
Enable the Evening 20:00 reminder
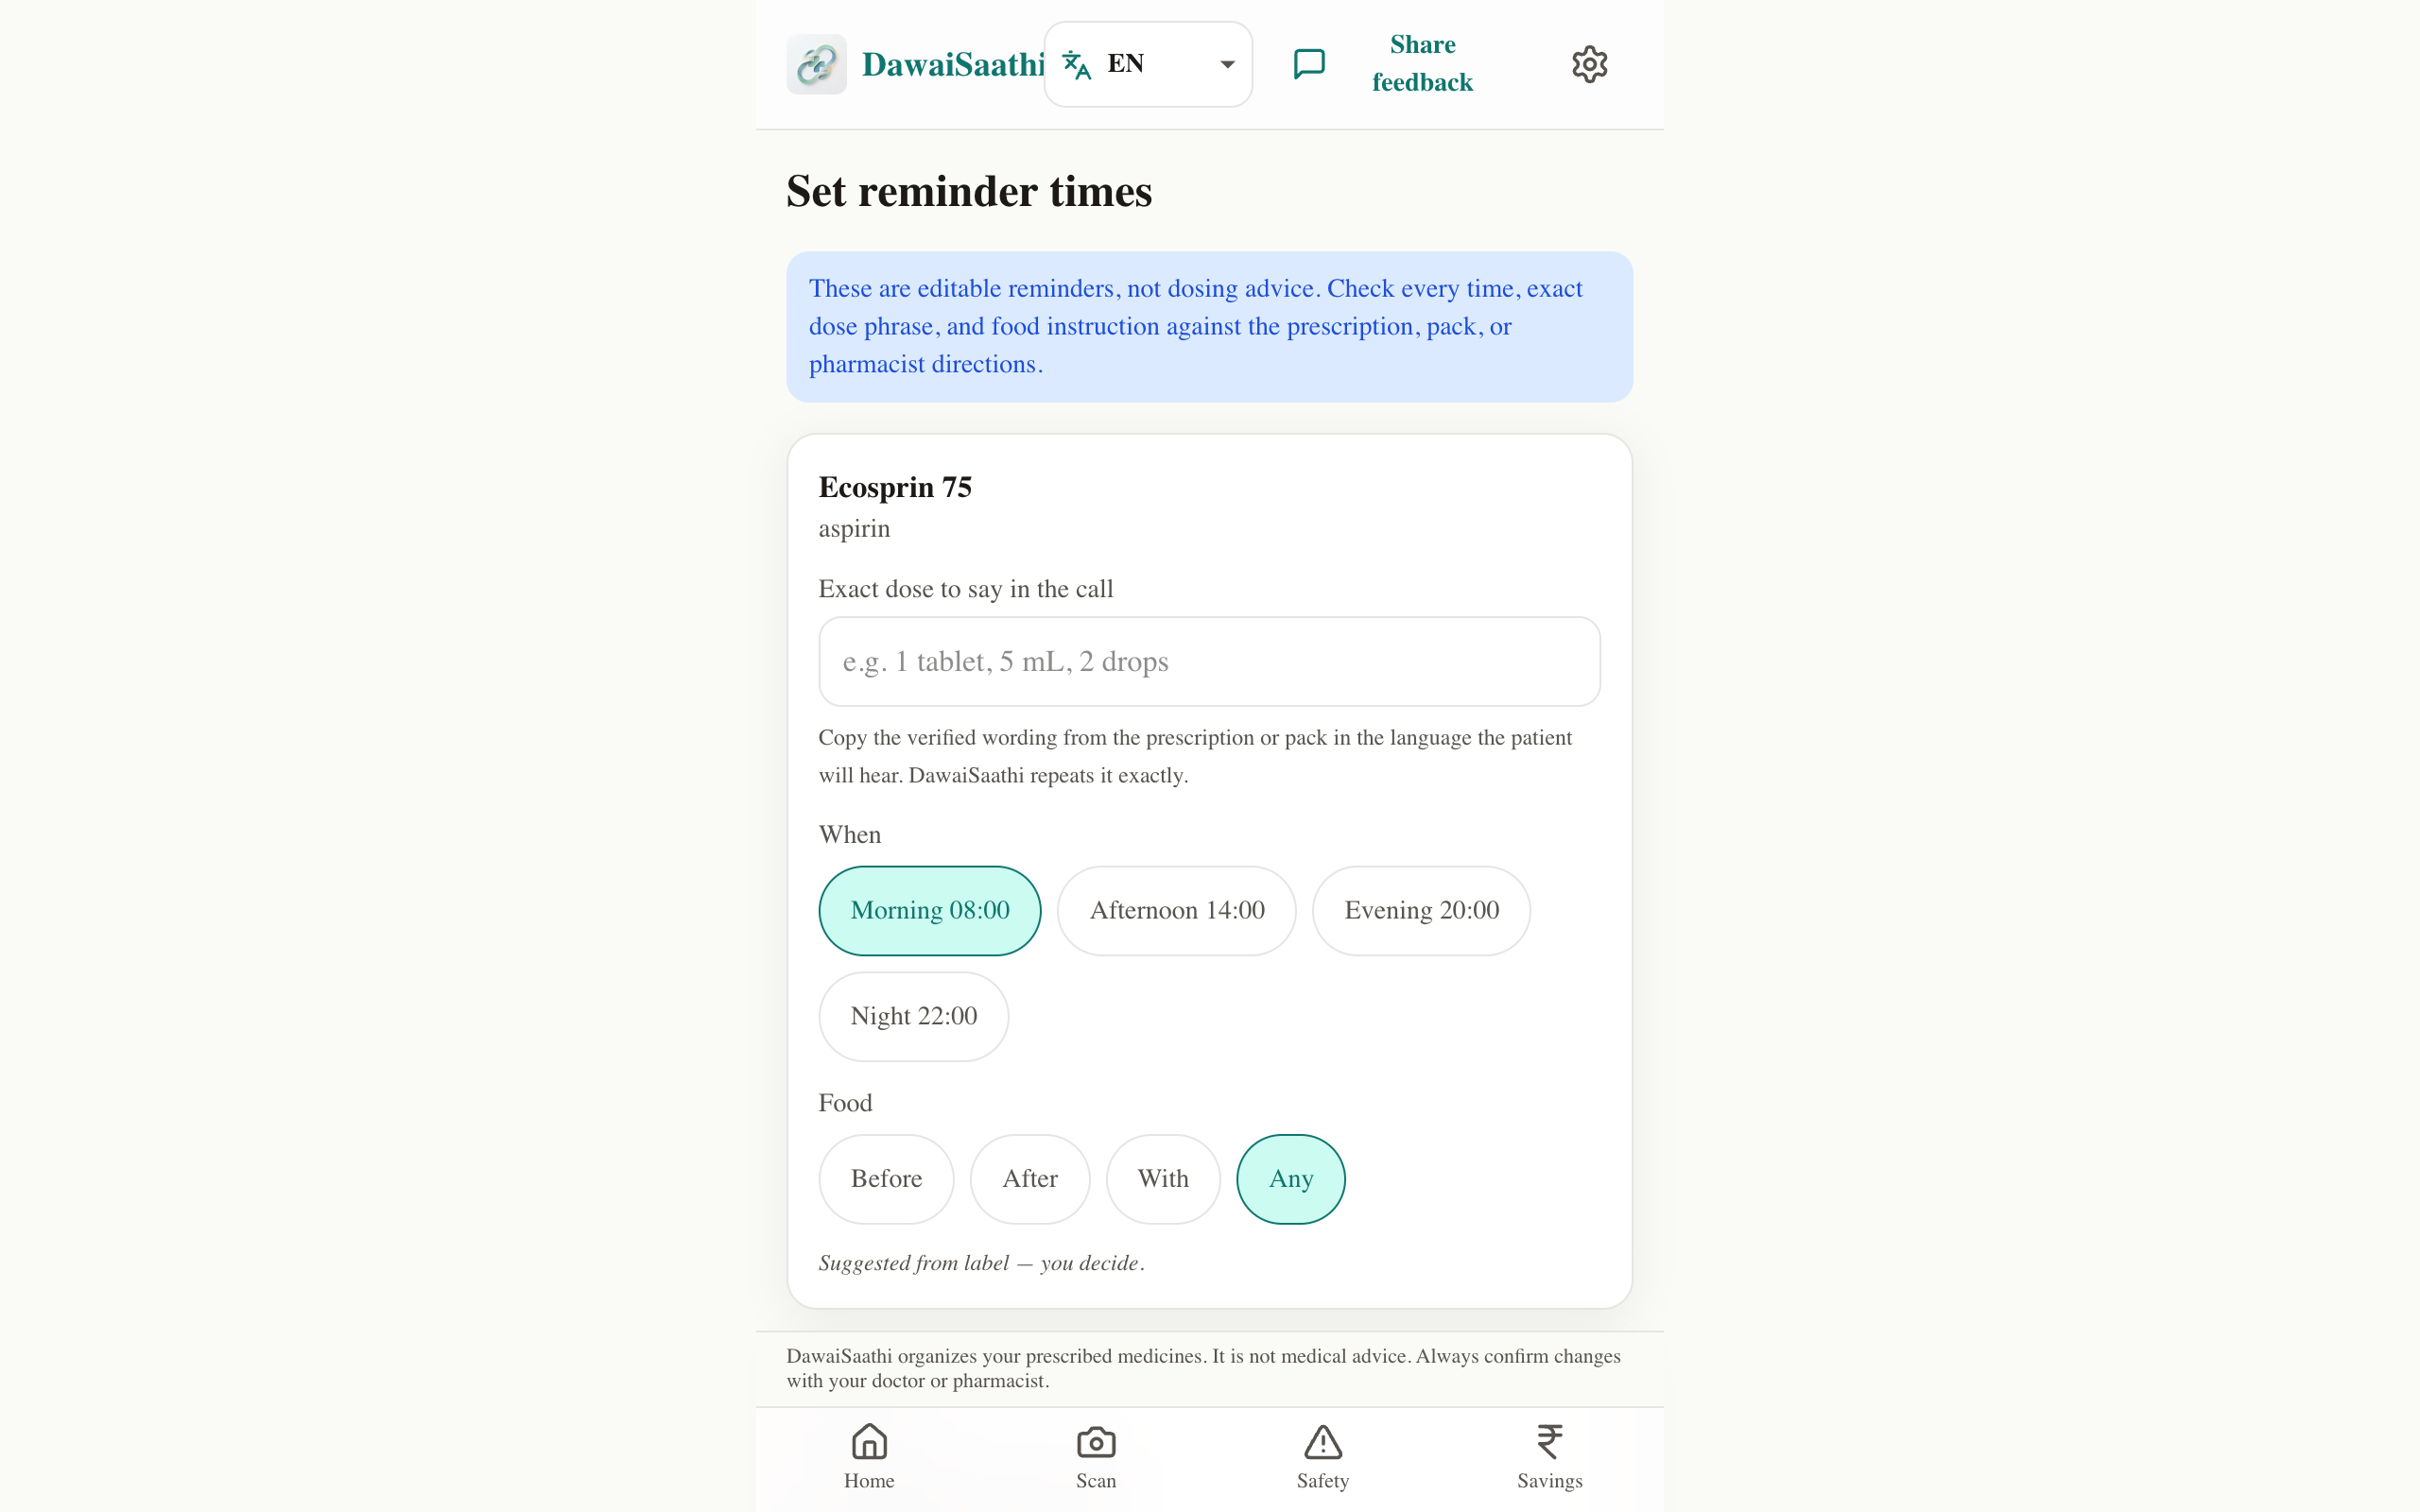(1421, 910)
